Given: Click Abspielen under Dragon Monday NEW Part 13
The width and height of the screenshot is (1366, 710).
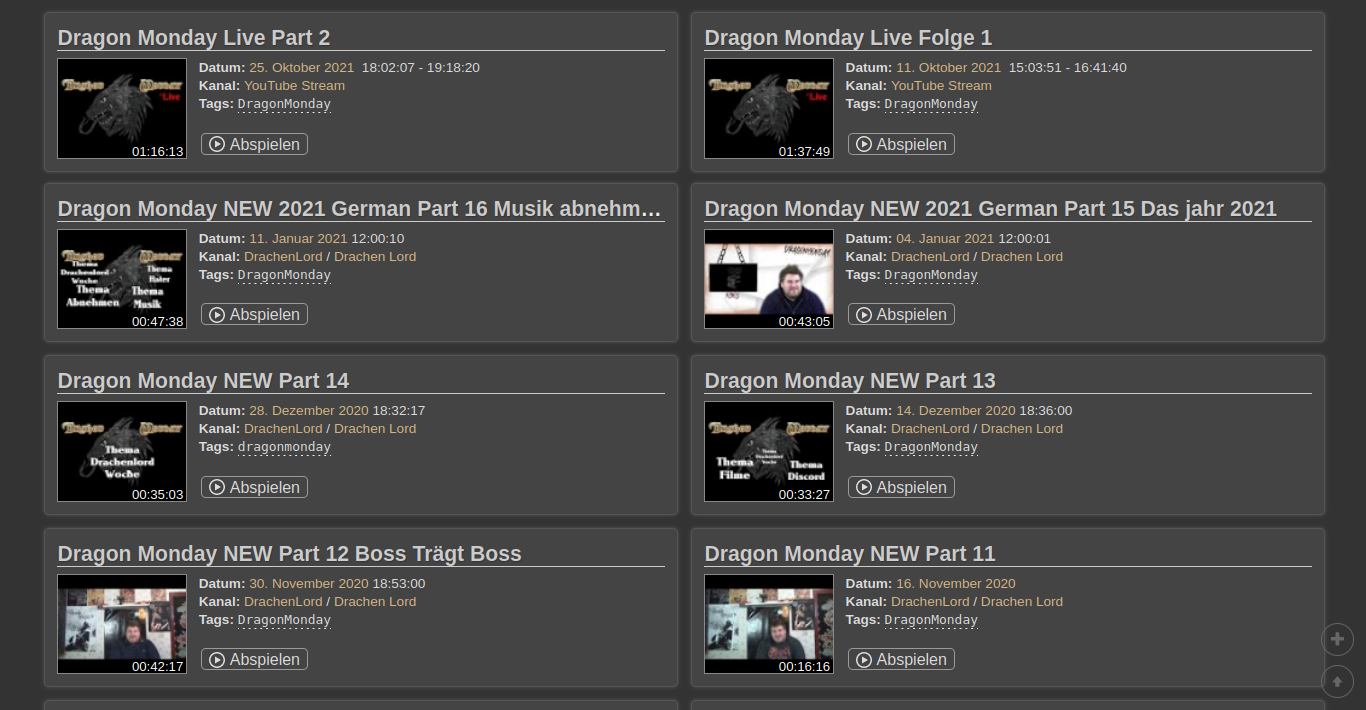Looking at the screenshot, I should click(x=901, y=487).
